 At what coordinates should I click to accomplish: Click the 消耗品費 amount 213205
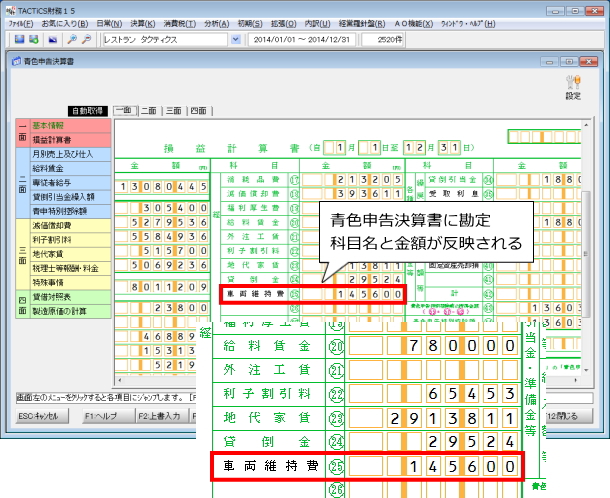pyautogui.click(x=352, y=179)
